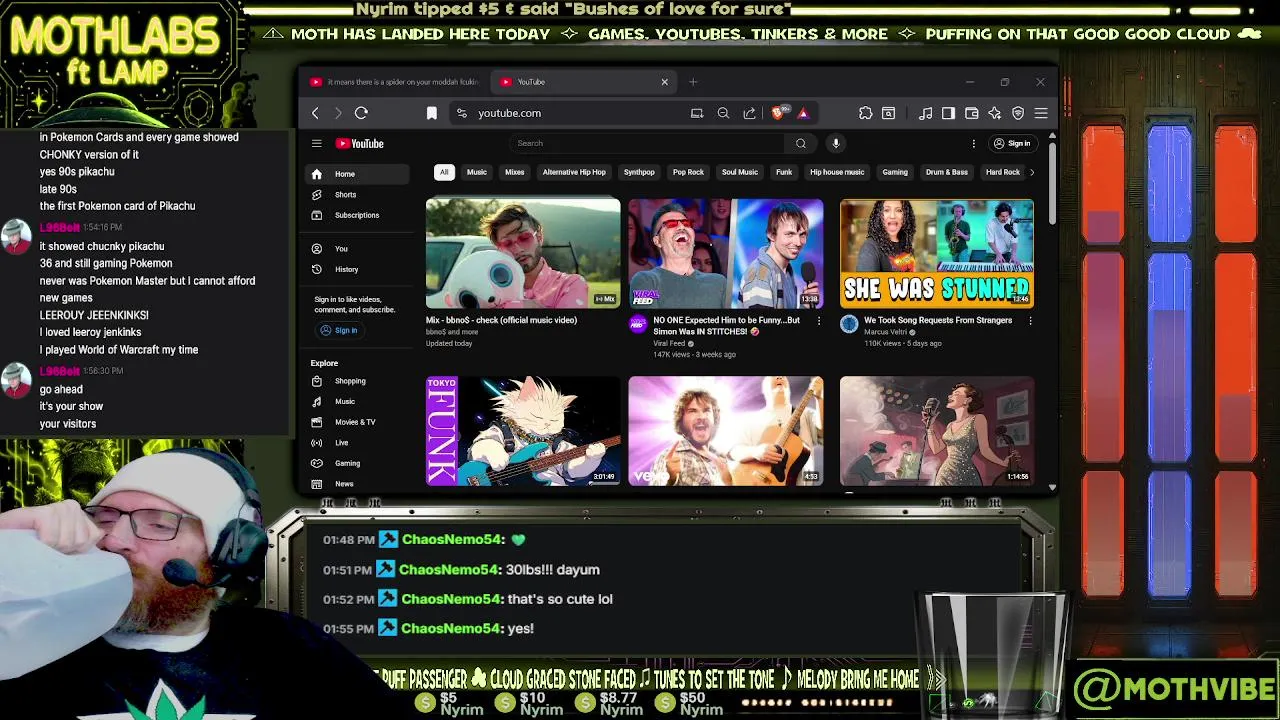Start voice search with the microphone icon
This screenshot has height=720, width=1280.
coord(836,143)
